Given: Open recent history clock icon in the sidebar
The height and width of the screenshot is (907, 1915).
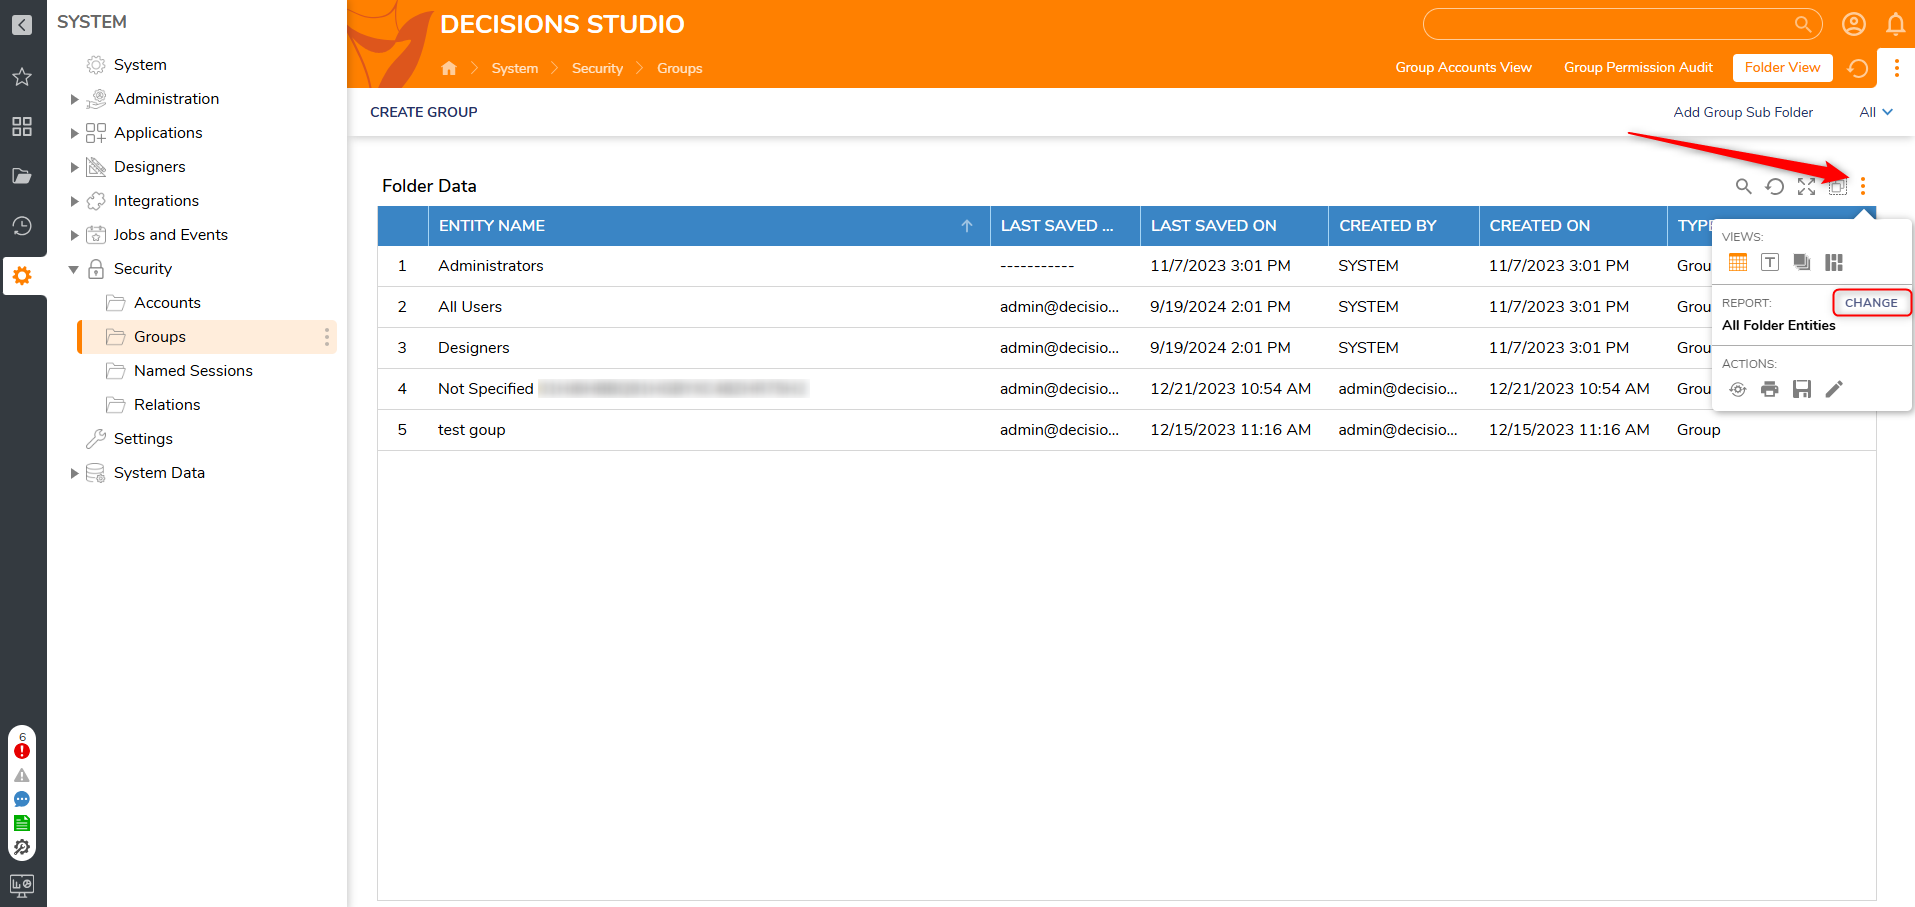Looking at the screenshot, I should [22, 226].
